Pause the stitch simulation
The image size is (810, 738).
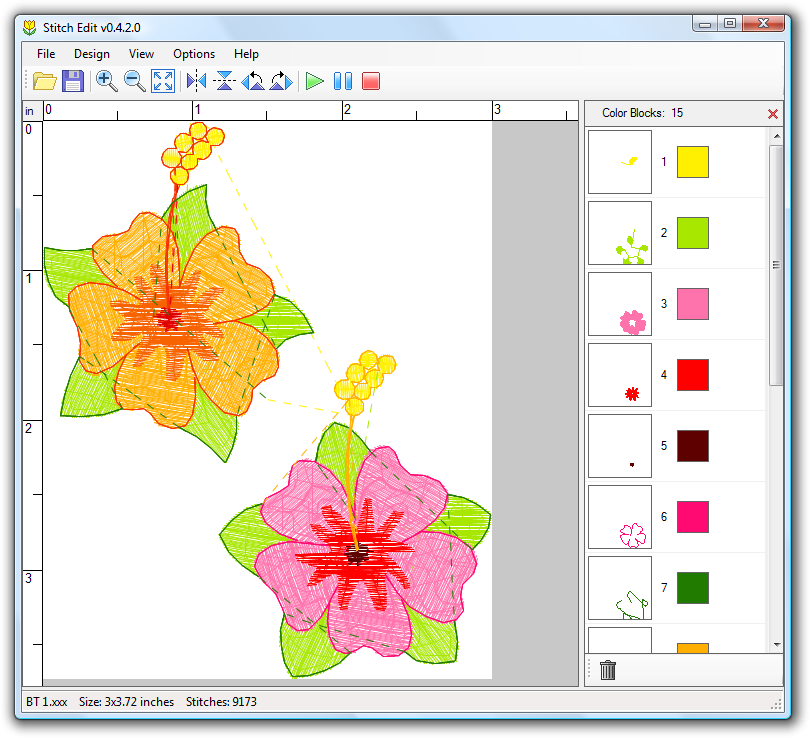[x=343, y=81]
